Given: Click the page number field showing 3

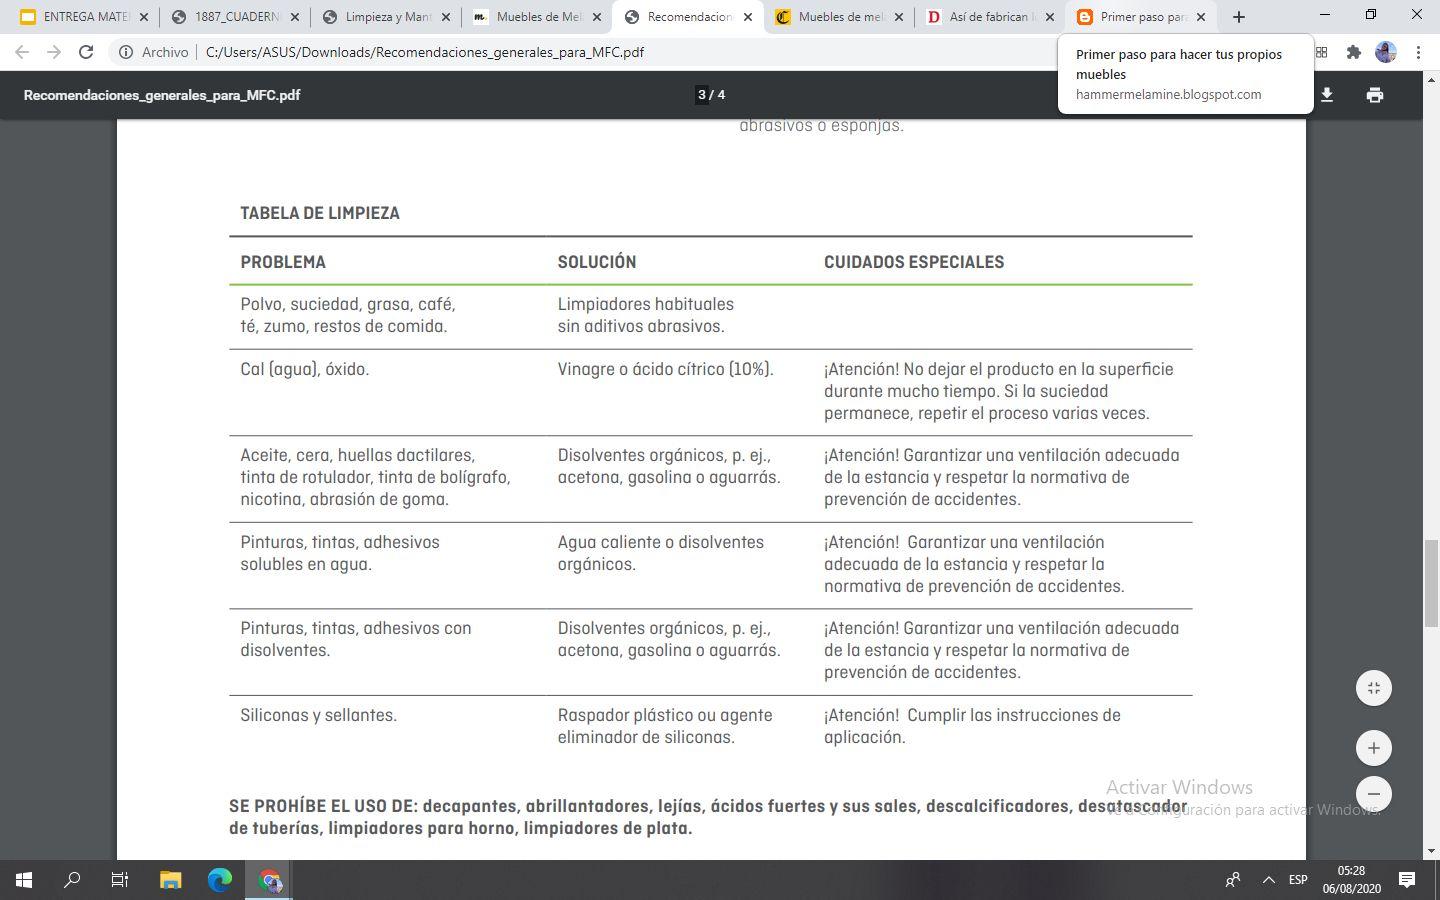Looking at the screenshot, I should pyautogui.click(x=702, y=95).
